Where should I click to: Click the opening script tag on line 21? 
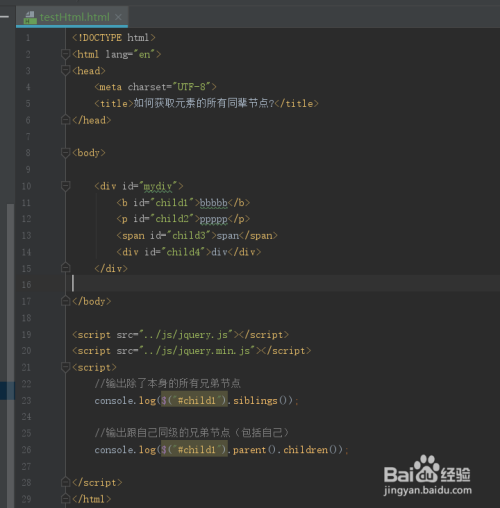coord(94,367)
